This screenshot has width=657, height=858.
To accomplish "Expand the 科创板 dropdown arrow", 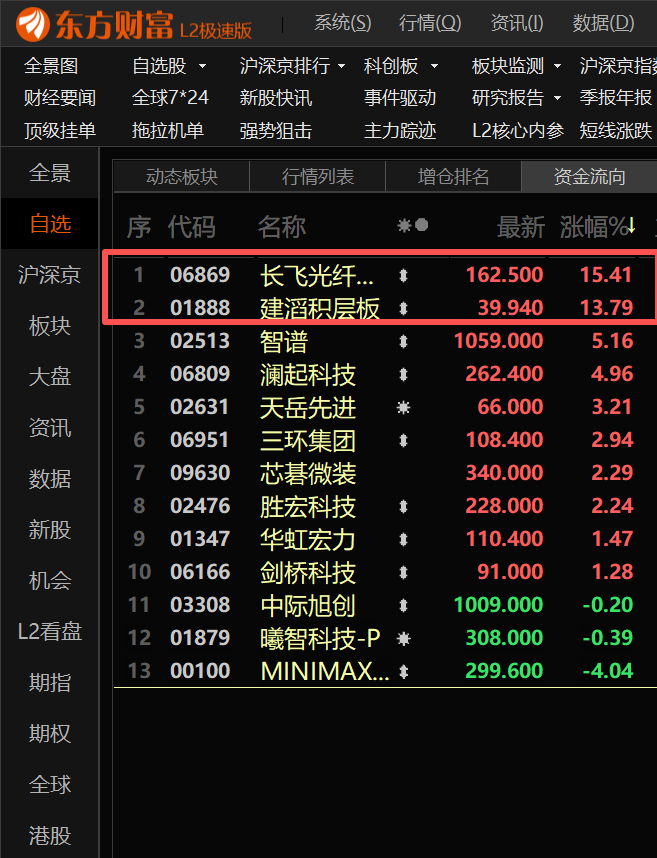I will tap(434, 66).
